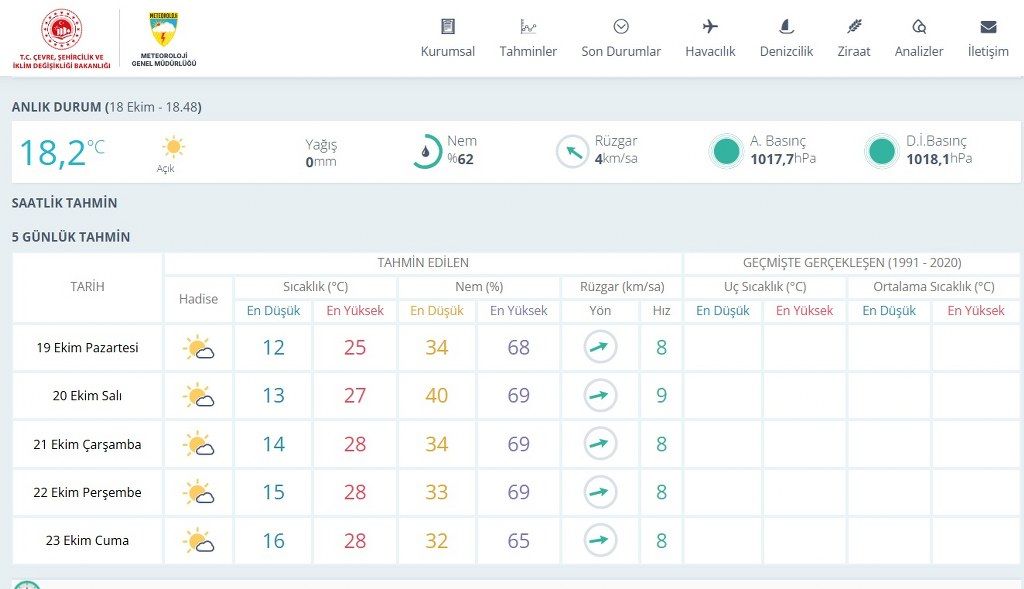Select the 19 Ekim Pazartesi date cell
The width and height of the screenshot is (1024, 589).
88,348
